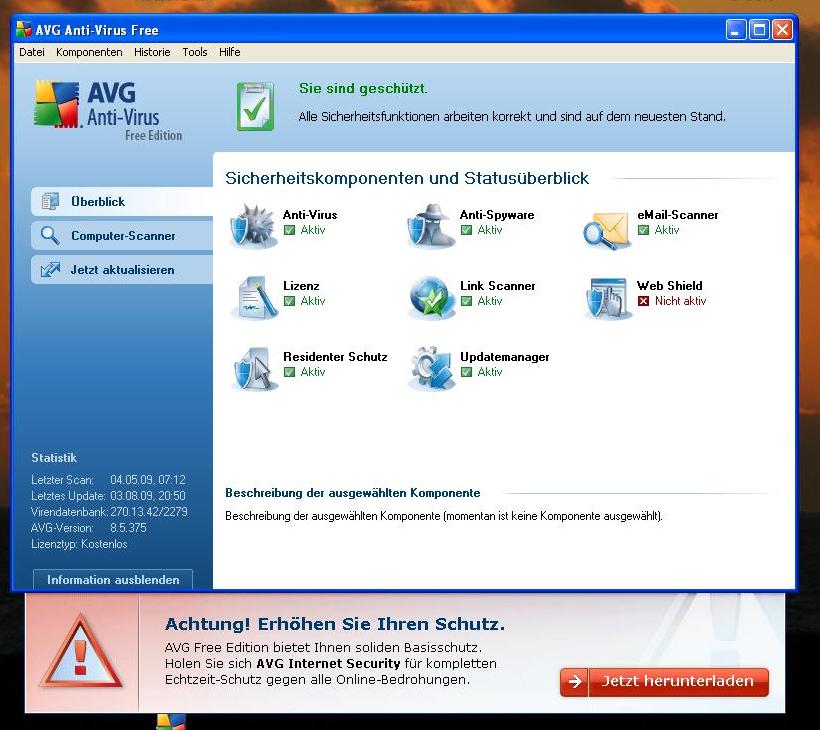Viewport: 820px width, 730px height.
Task: Click the Aktiv checkmark under Updatemanager
Action: (466, 372)
